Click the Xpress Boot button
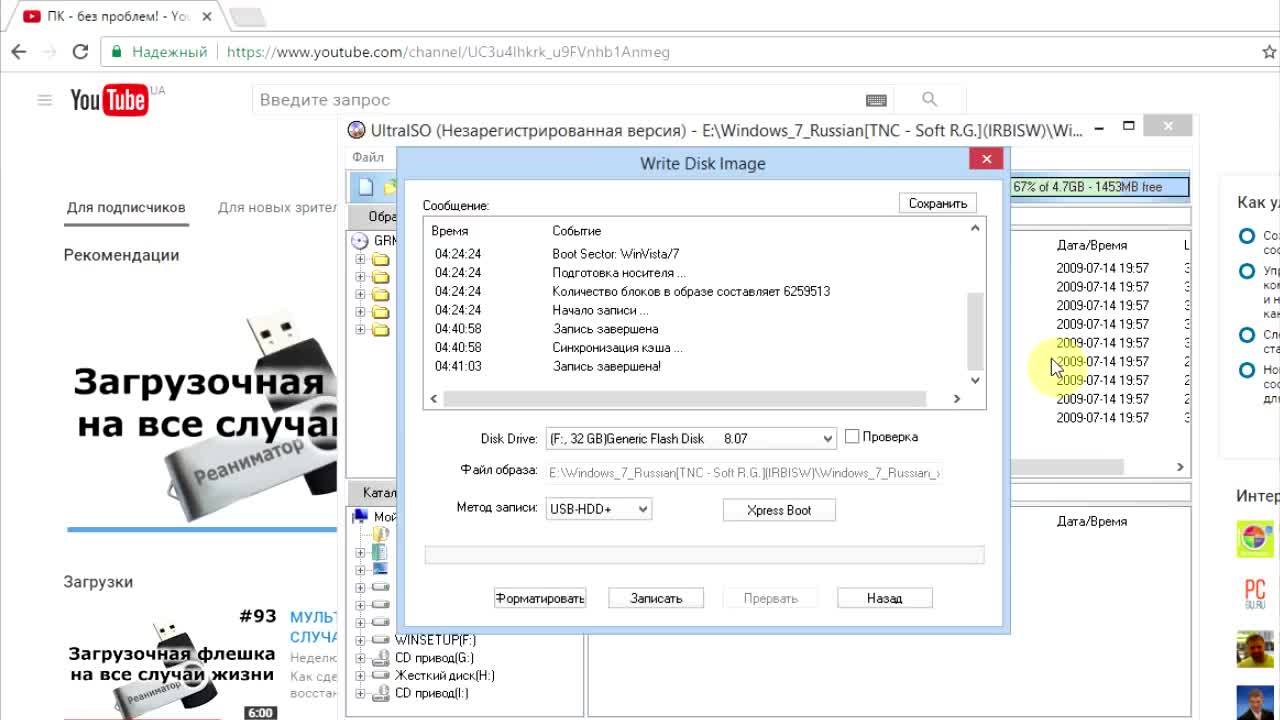The image size is (1280, 720). pos(779,510)
